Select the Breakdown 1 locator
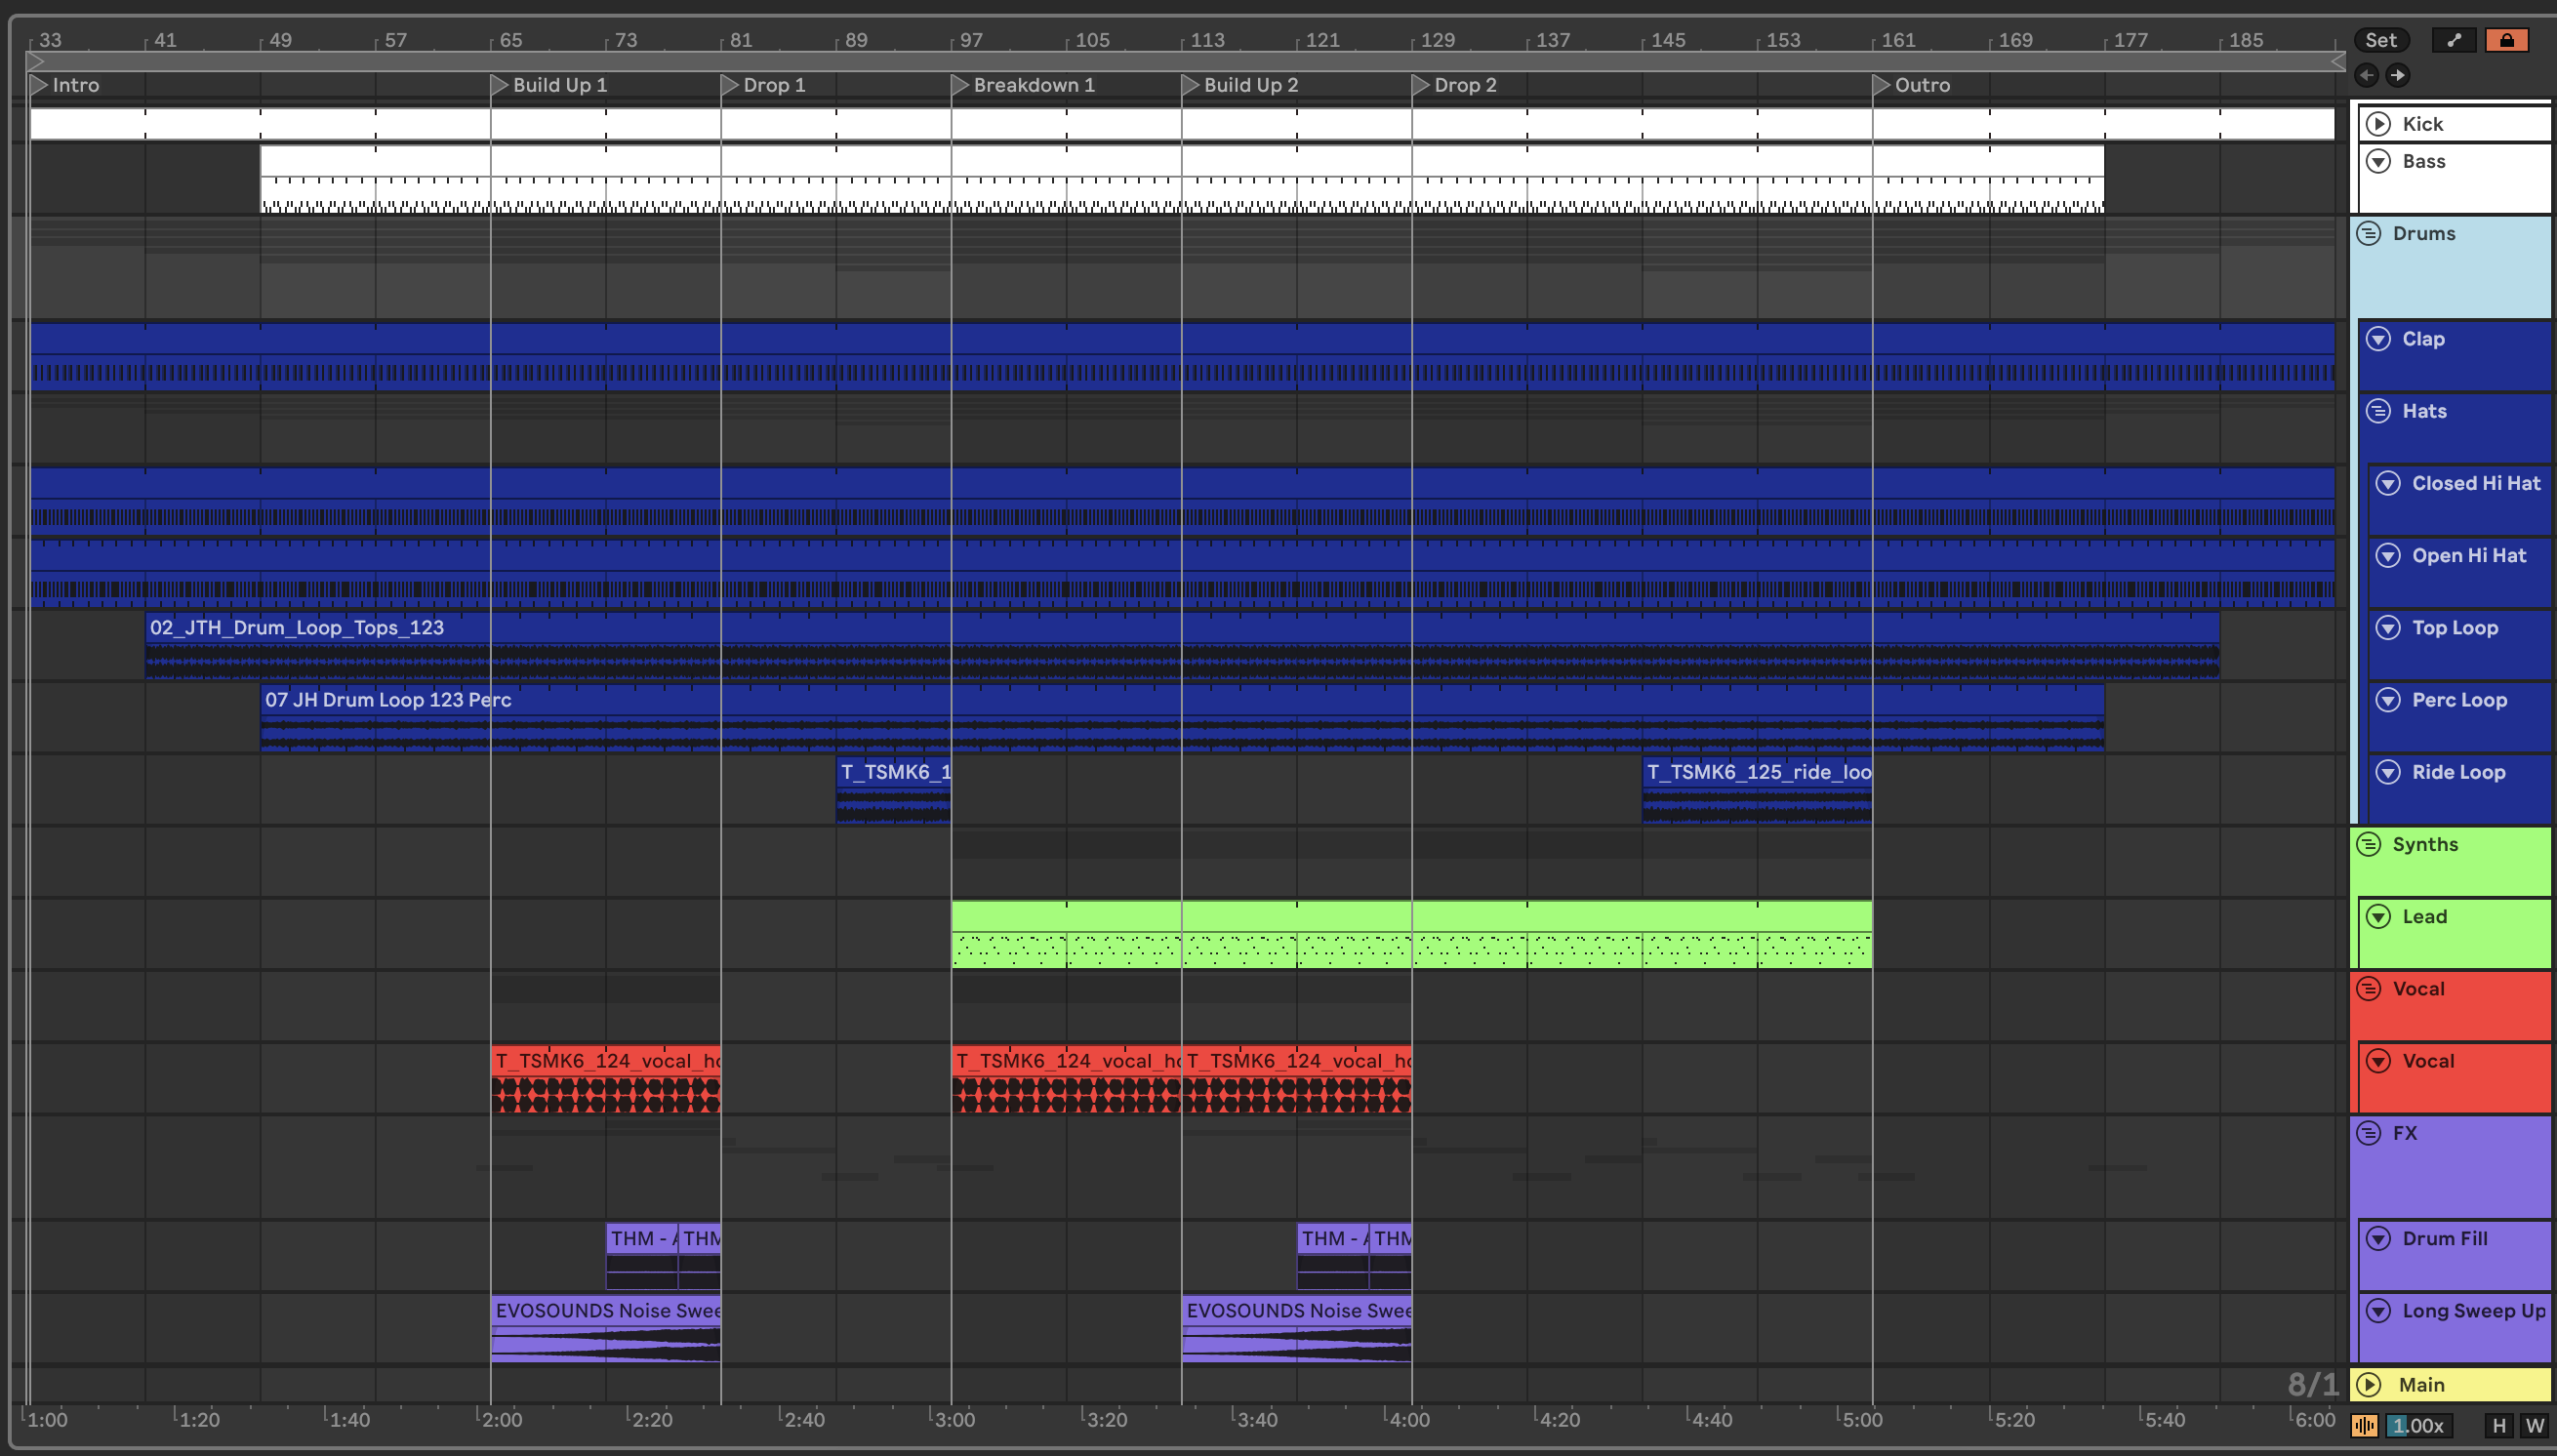The image size is (2557, 1456). pyautogui.click(x=960, y=85)
